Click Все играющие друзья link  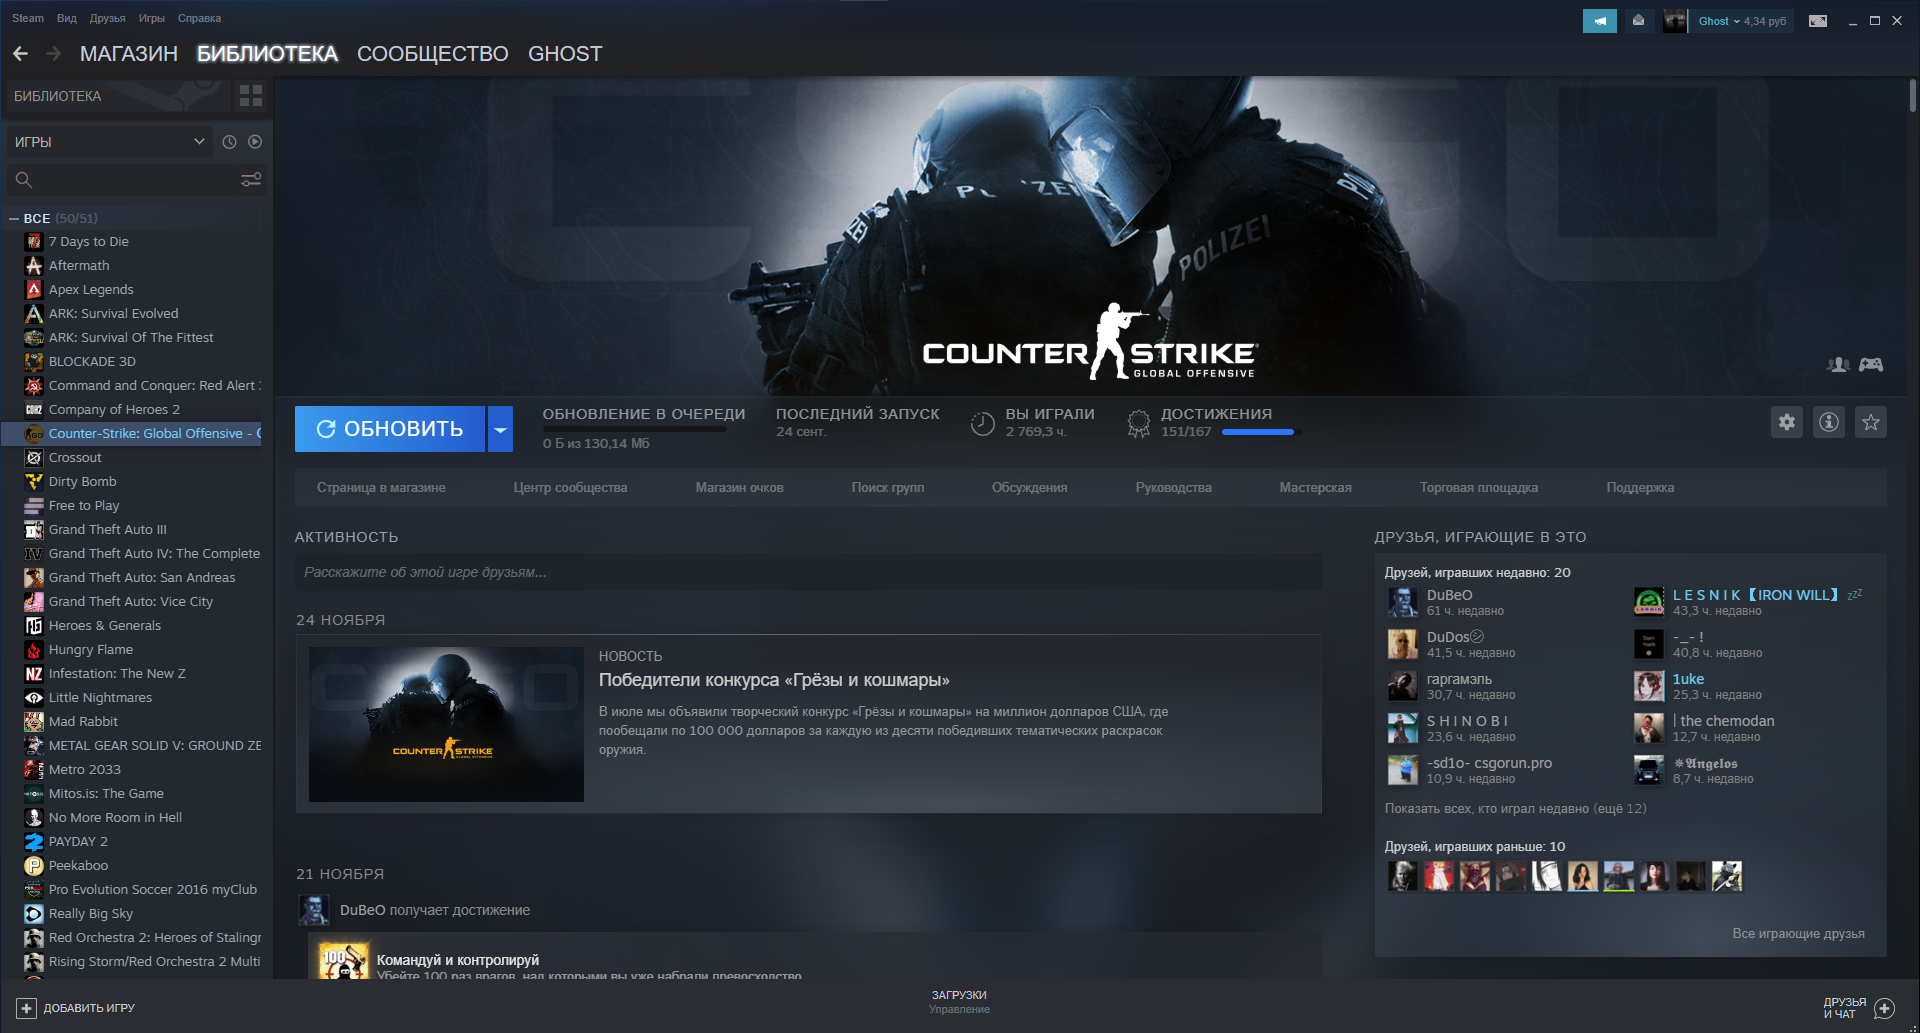click(1798, 934)
